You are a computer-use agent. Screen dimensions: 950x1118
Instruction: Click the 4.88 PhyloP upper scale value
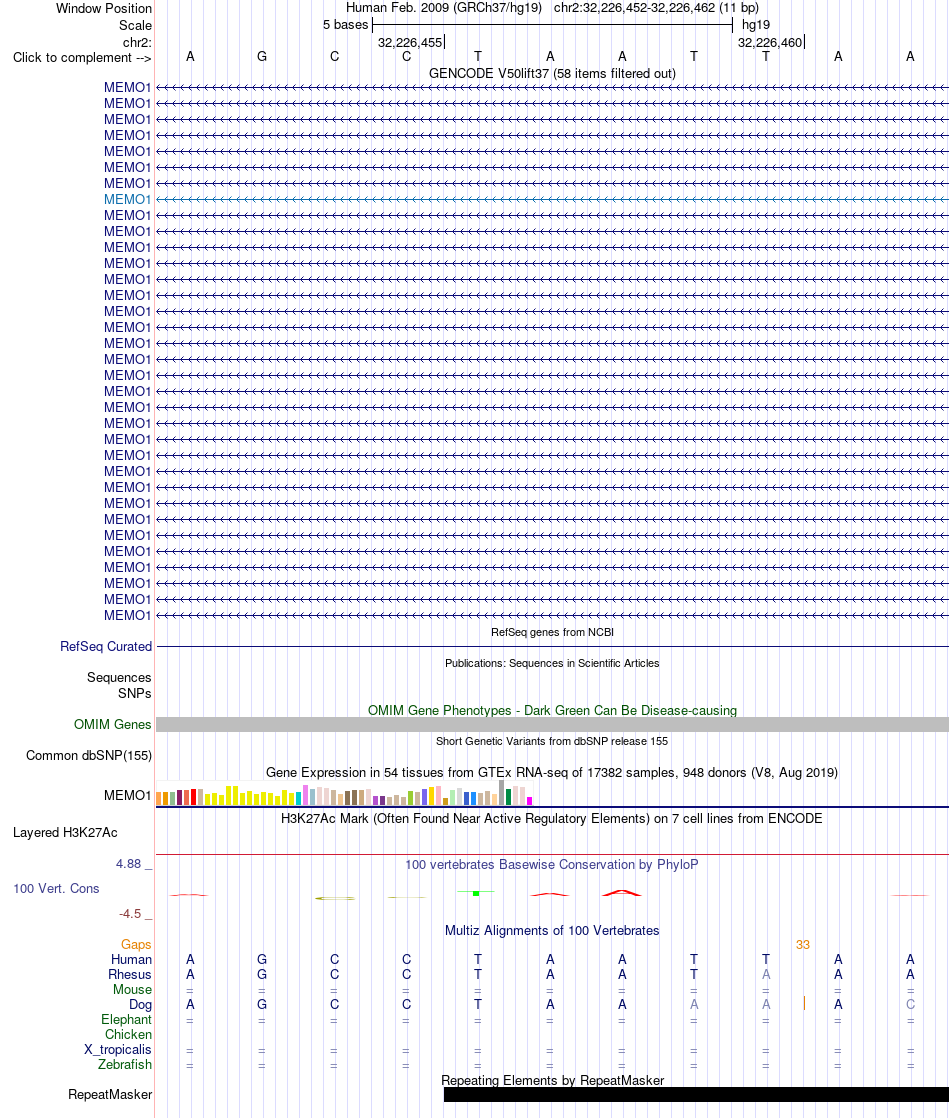click(129, 864)
